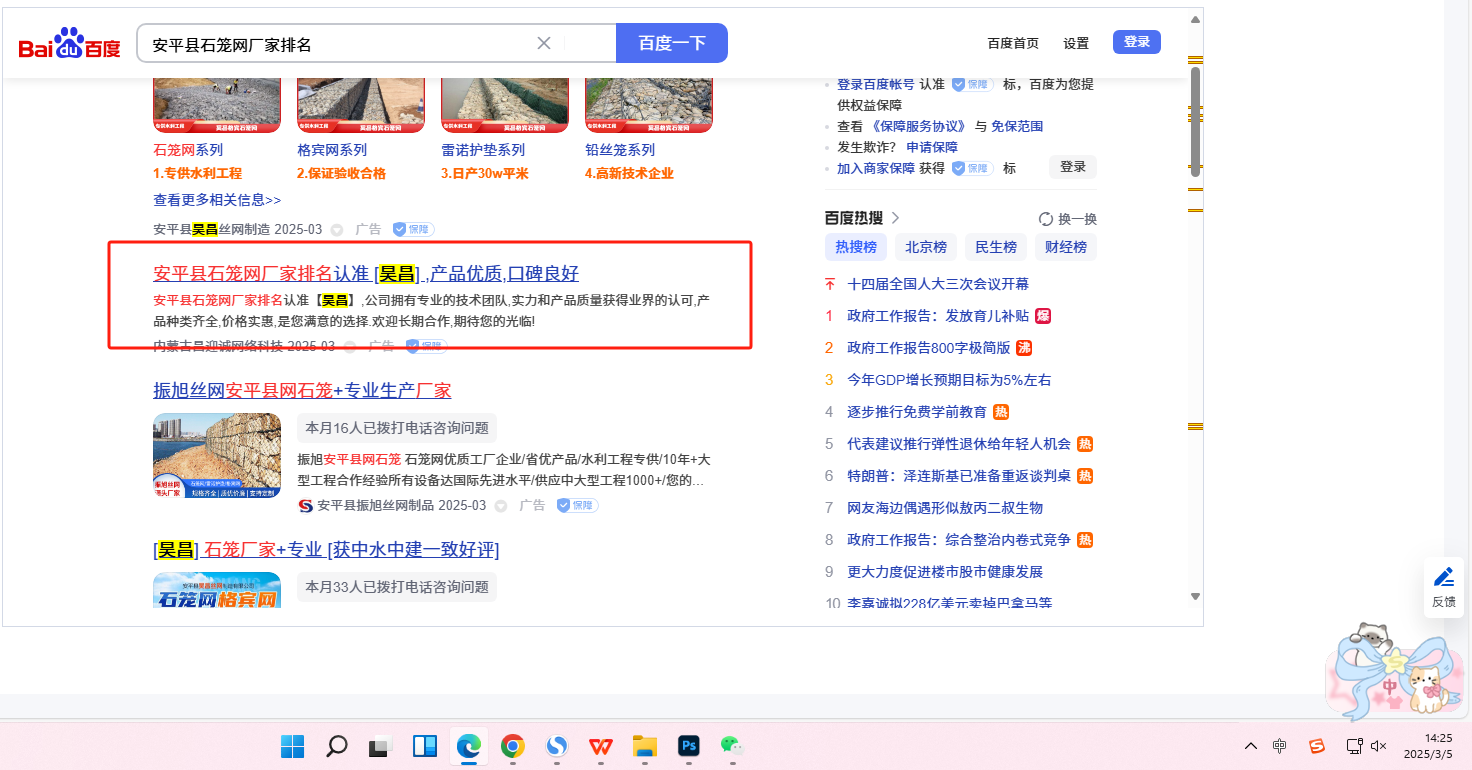1472x770 pixels.
Task: Open the 铅丝笼系列 link
Action: [x=620, y=150]
